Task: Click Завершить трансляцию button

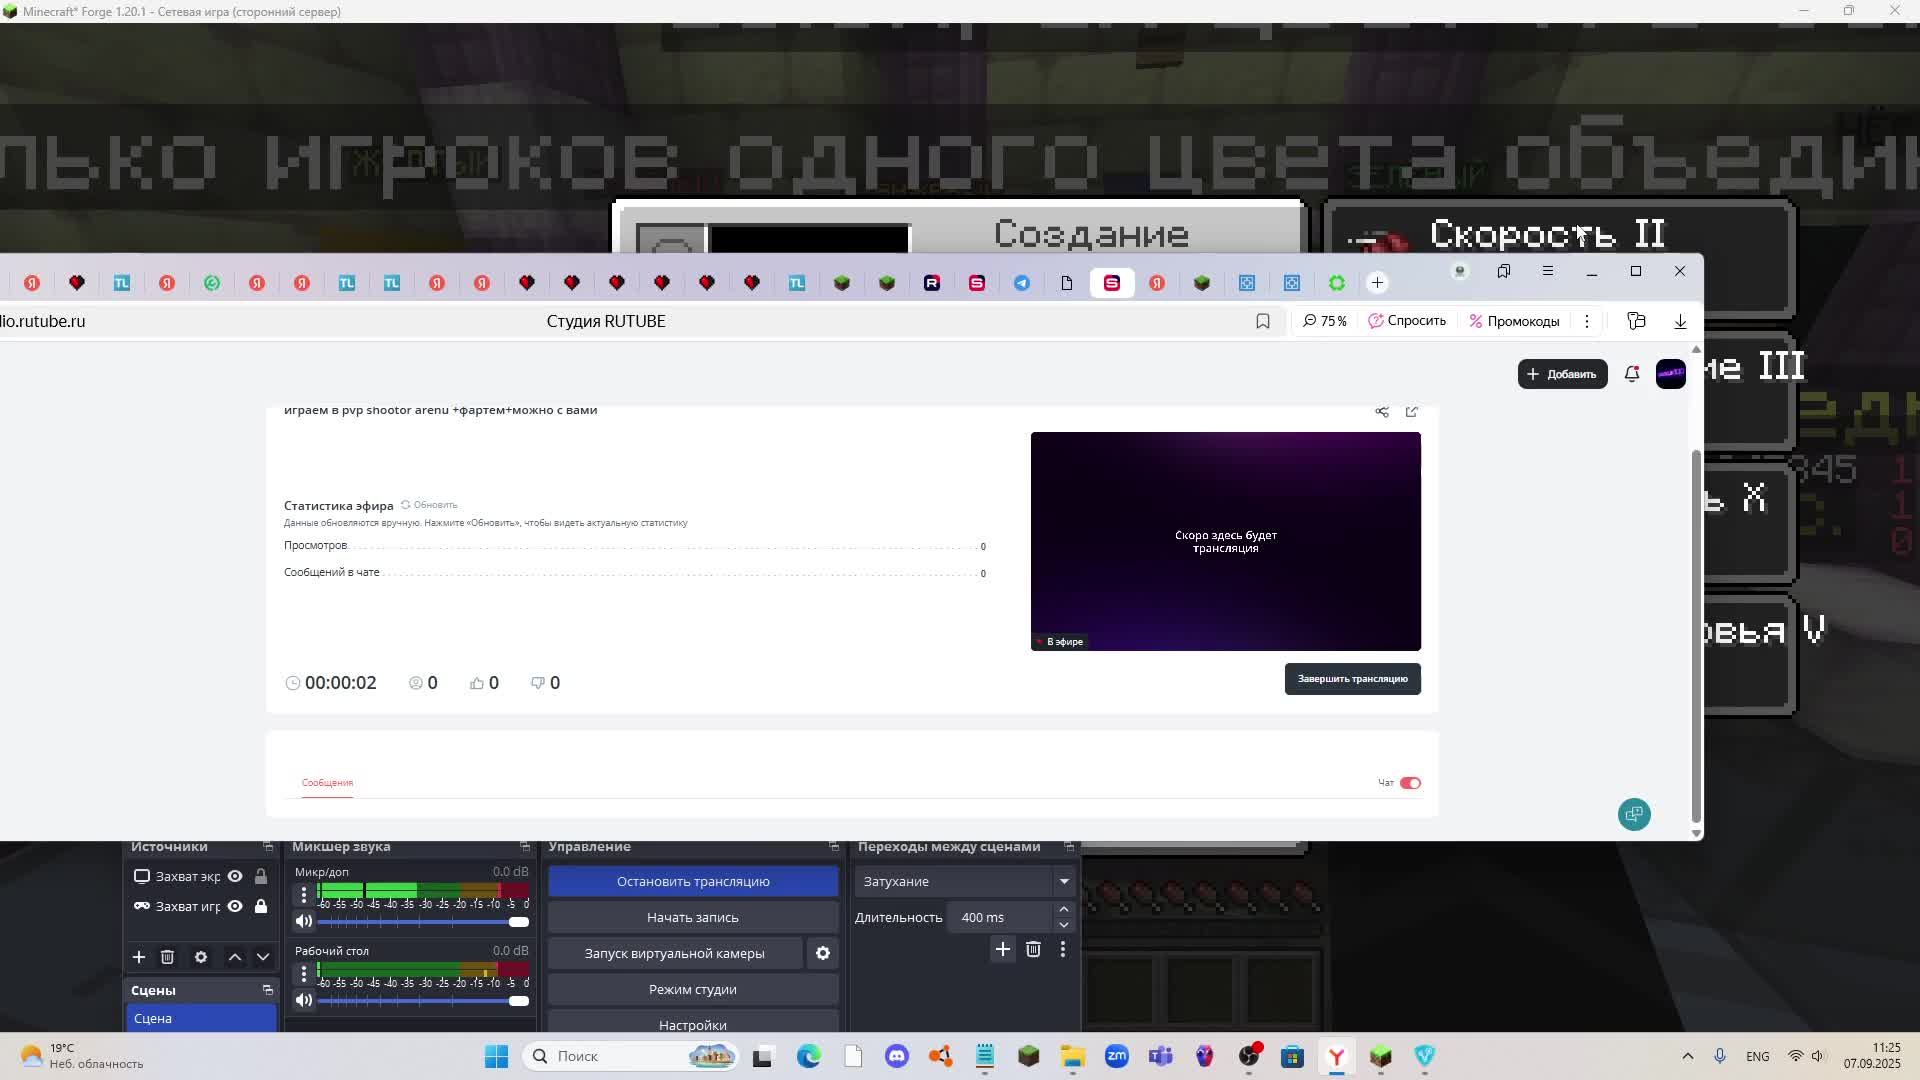Action: 1352,679
